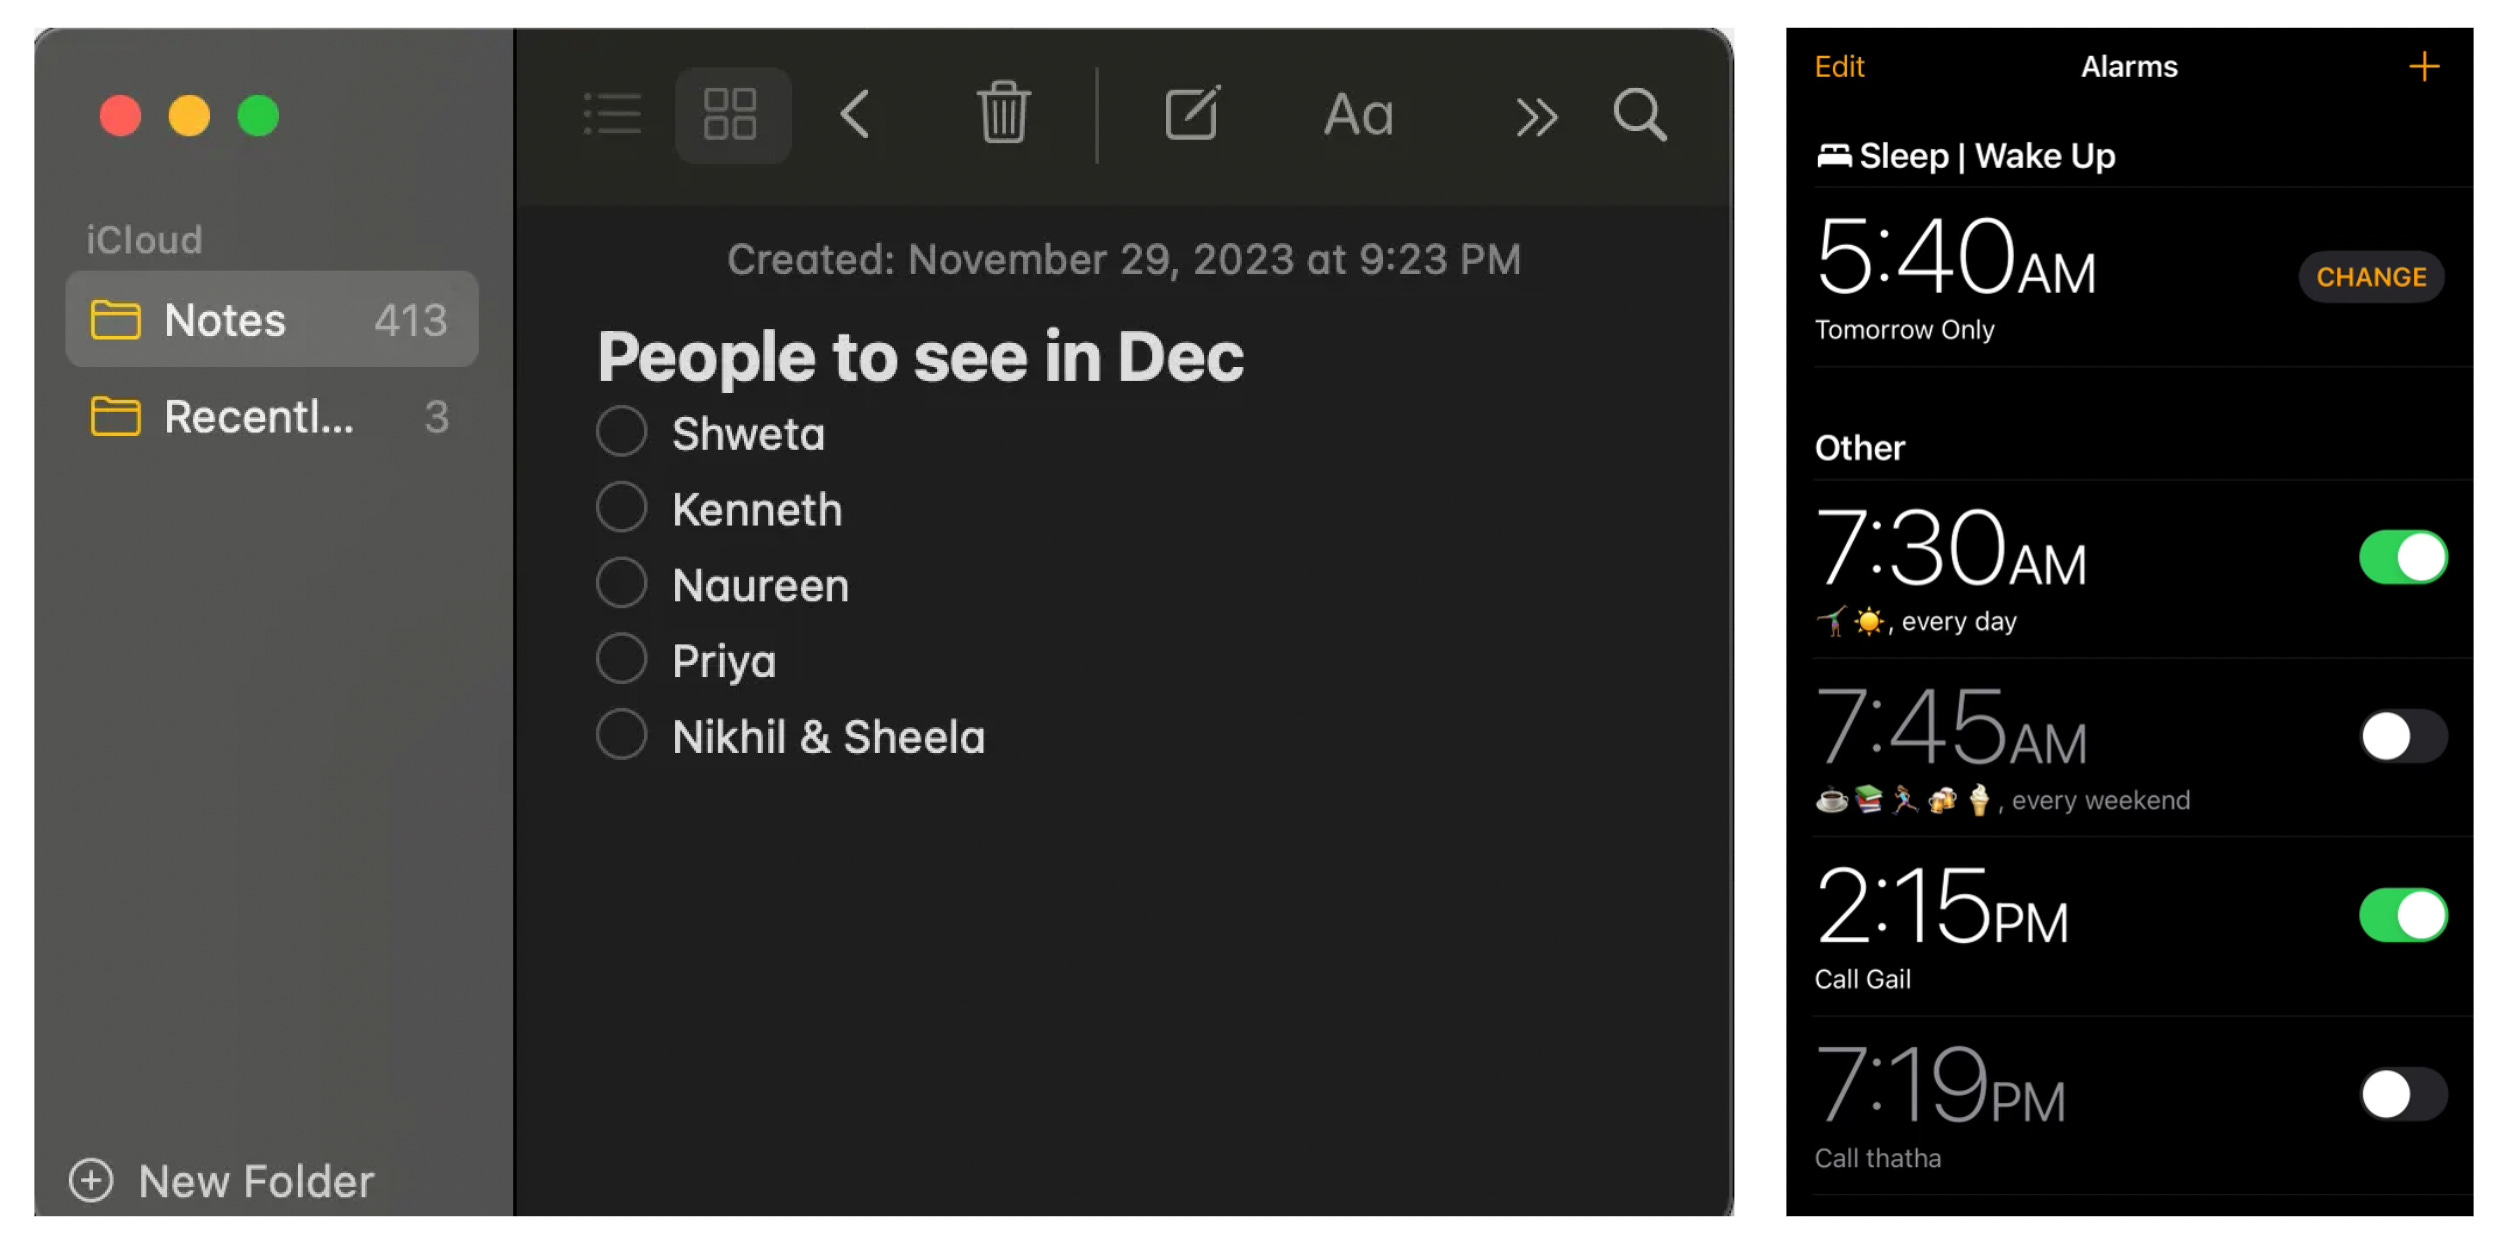Tick the Nikhil & Sheela checkbox
This screenshot has width=2512, height=1246.
[x=621, y=735]
